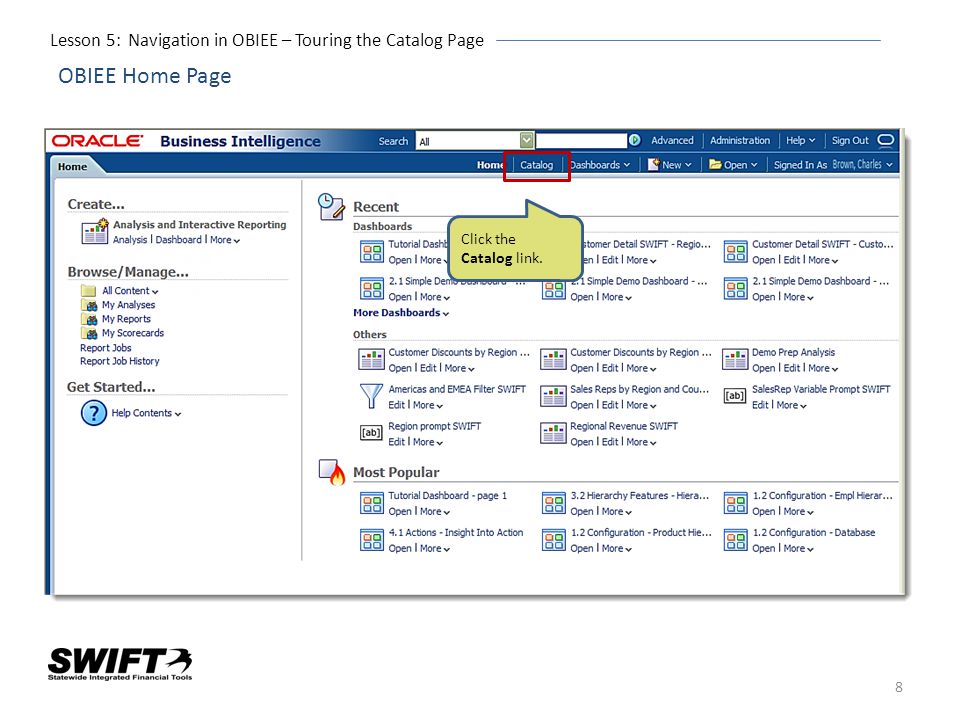Expand the Help Contents menu
Viewport: 960px width, 720px height.
(x=146, y=413)
